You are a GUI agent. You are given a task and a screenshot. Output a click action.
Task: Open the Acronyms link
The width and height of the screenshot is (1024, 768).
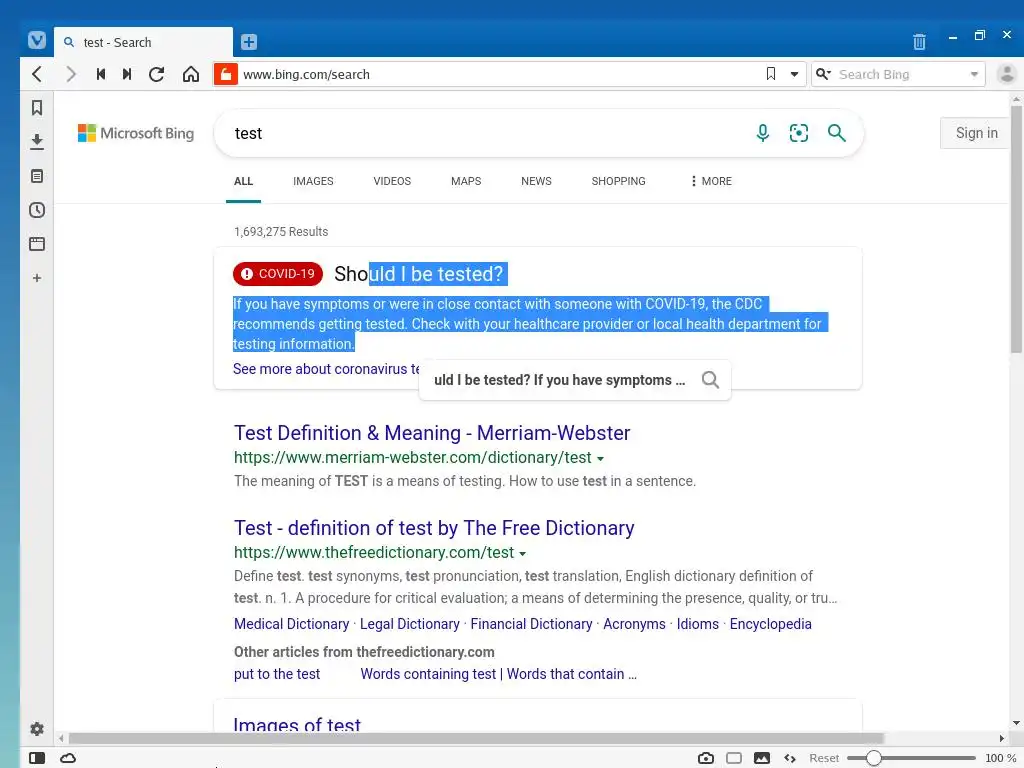click(x=634, y=624)
